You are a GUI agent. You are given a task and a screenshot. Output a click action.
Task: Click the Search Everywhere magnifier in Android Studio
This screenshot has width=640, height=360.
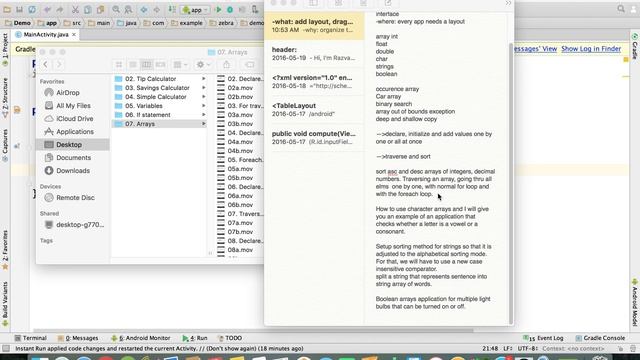621,9
